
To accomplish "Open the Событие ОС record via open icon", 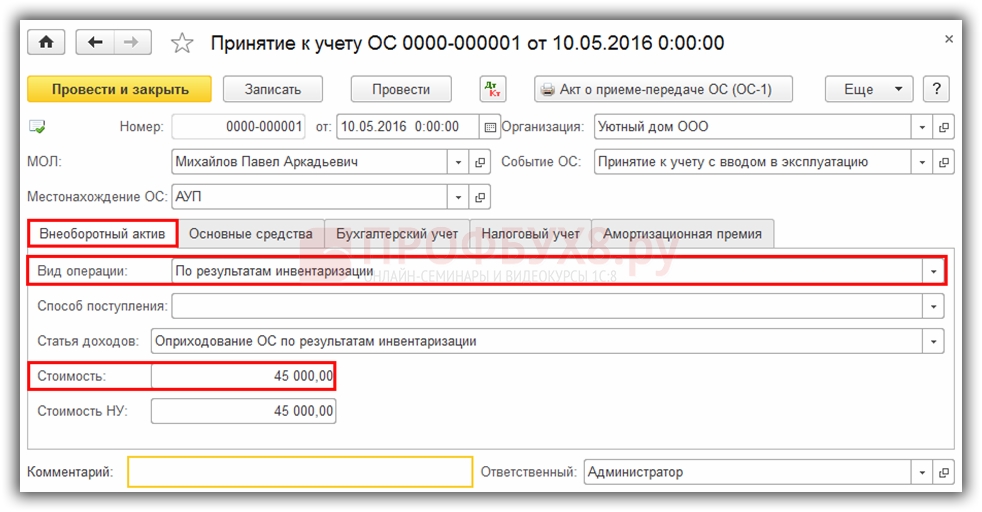I will (x=943, y=162).
